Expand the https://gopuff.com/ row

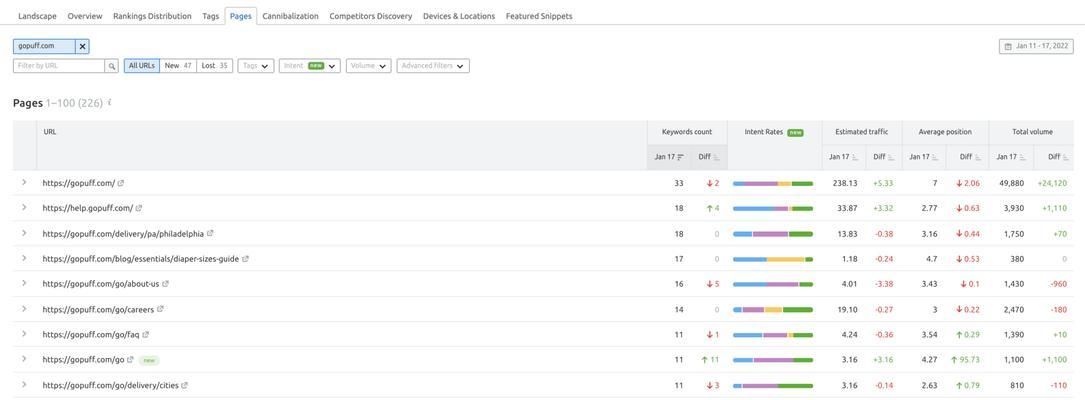tap(24, 183)
